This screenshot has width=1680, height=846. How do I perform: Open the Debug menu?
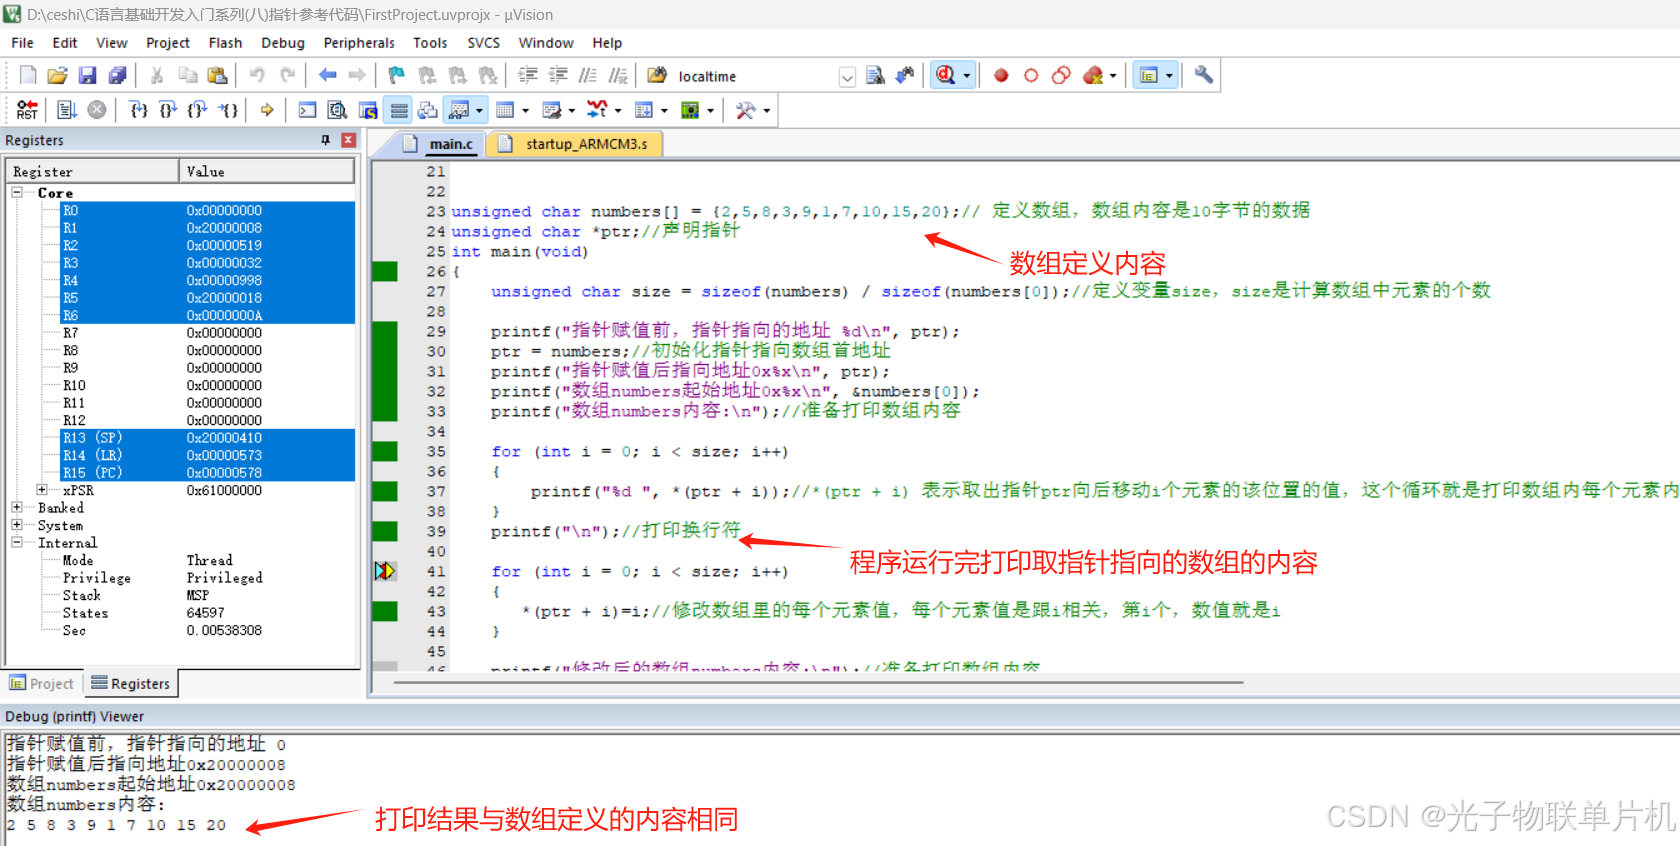click(283, 43)
